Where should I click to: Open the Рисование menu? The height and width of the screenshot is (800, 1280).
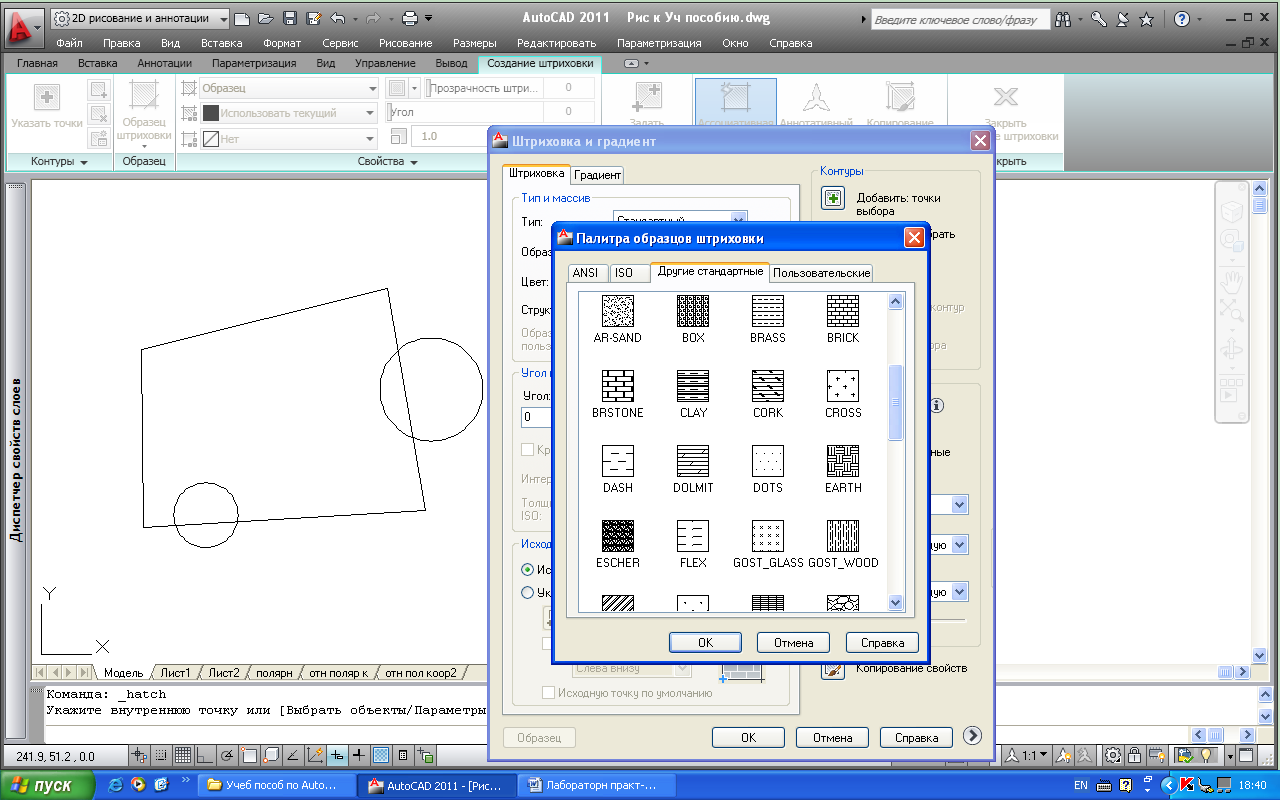pyautogui.click(x=406, y=43)
